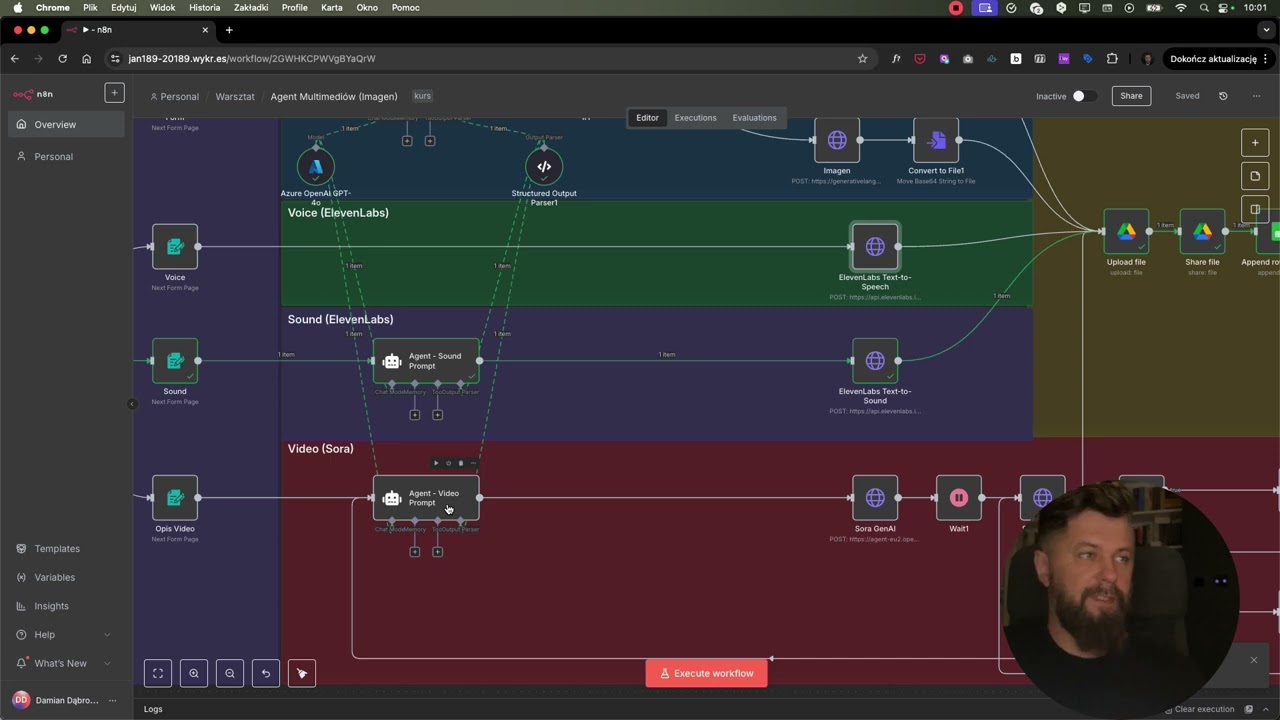Expand the Help menu in sidebar
The height and width of the screenshot is (720, 1280).
click(66, 634)
